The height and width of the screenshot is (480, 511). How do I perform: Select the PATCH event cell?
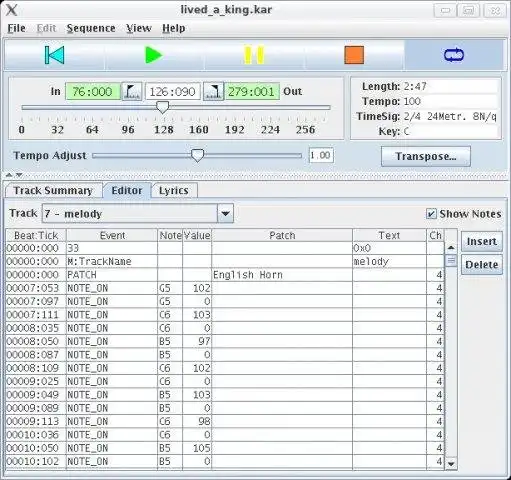tap(112, 275)
